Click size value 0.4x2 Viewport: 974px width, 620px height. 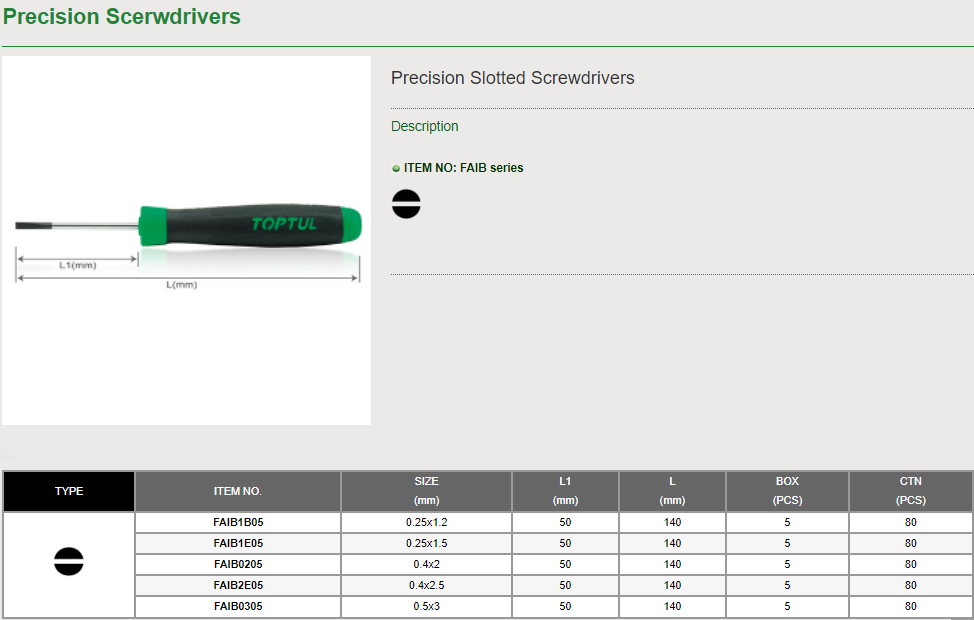pos(427,565)
